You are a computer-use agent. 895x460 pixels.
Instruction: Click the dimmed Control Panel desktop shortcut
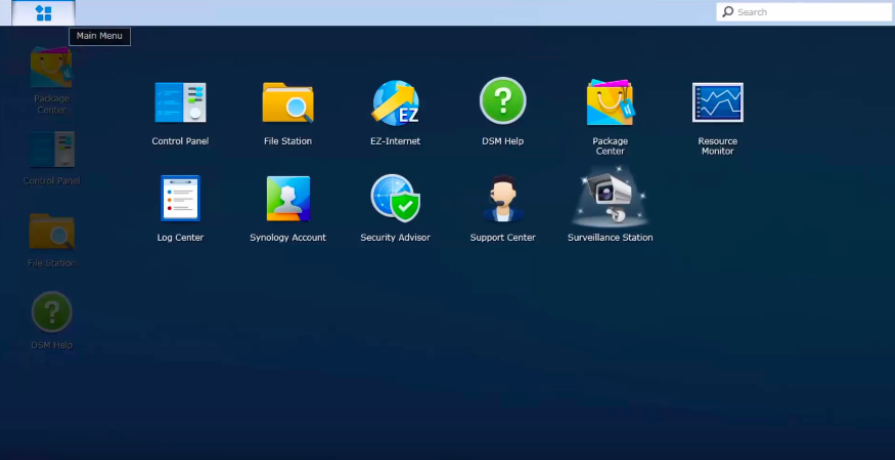(52, 150)
